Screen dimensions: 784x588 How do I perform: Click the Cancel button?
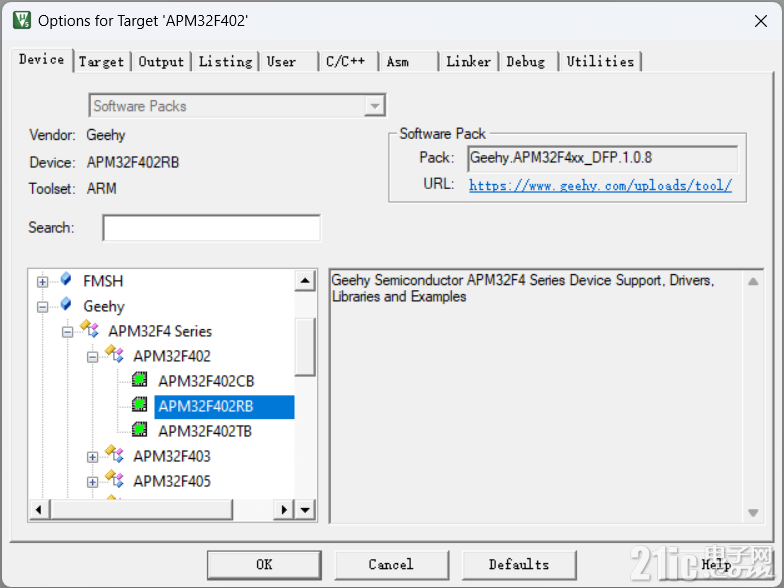(x=392, y=565)
